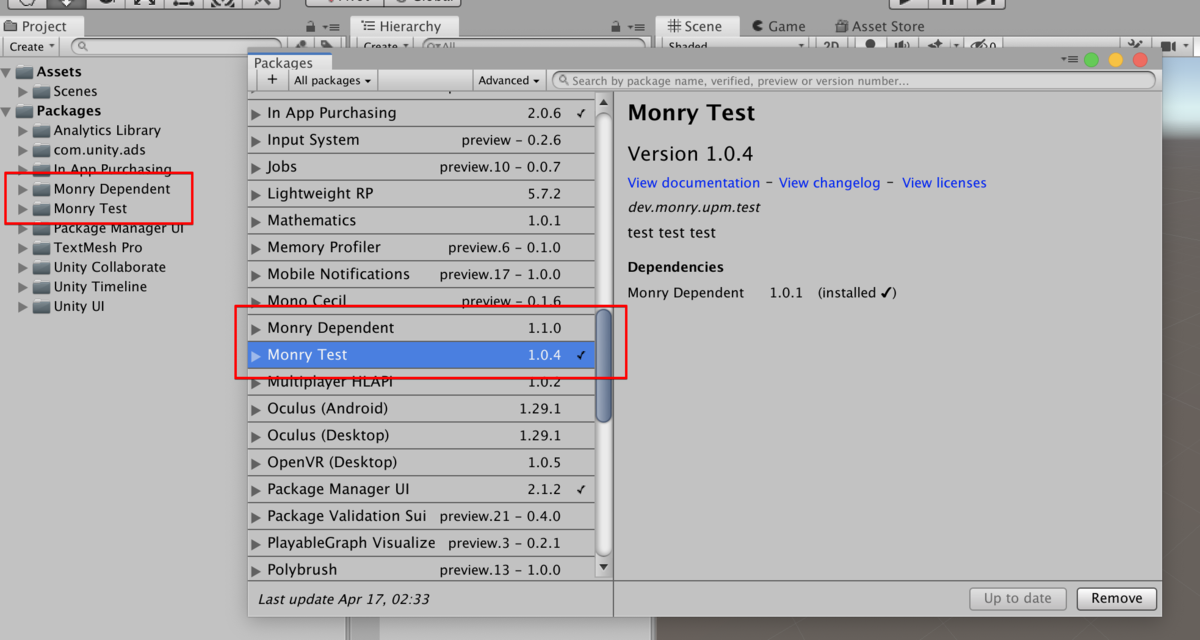
Task: Click the Up to date button
Action: coord(1018,598)
